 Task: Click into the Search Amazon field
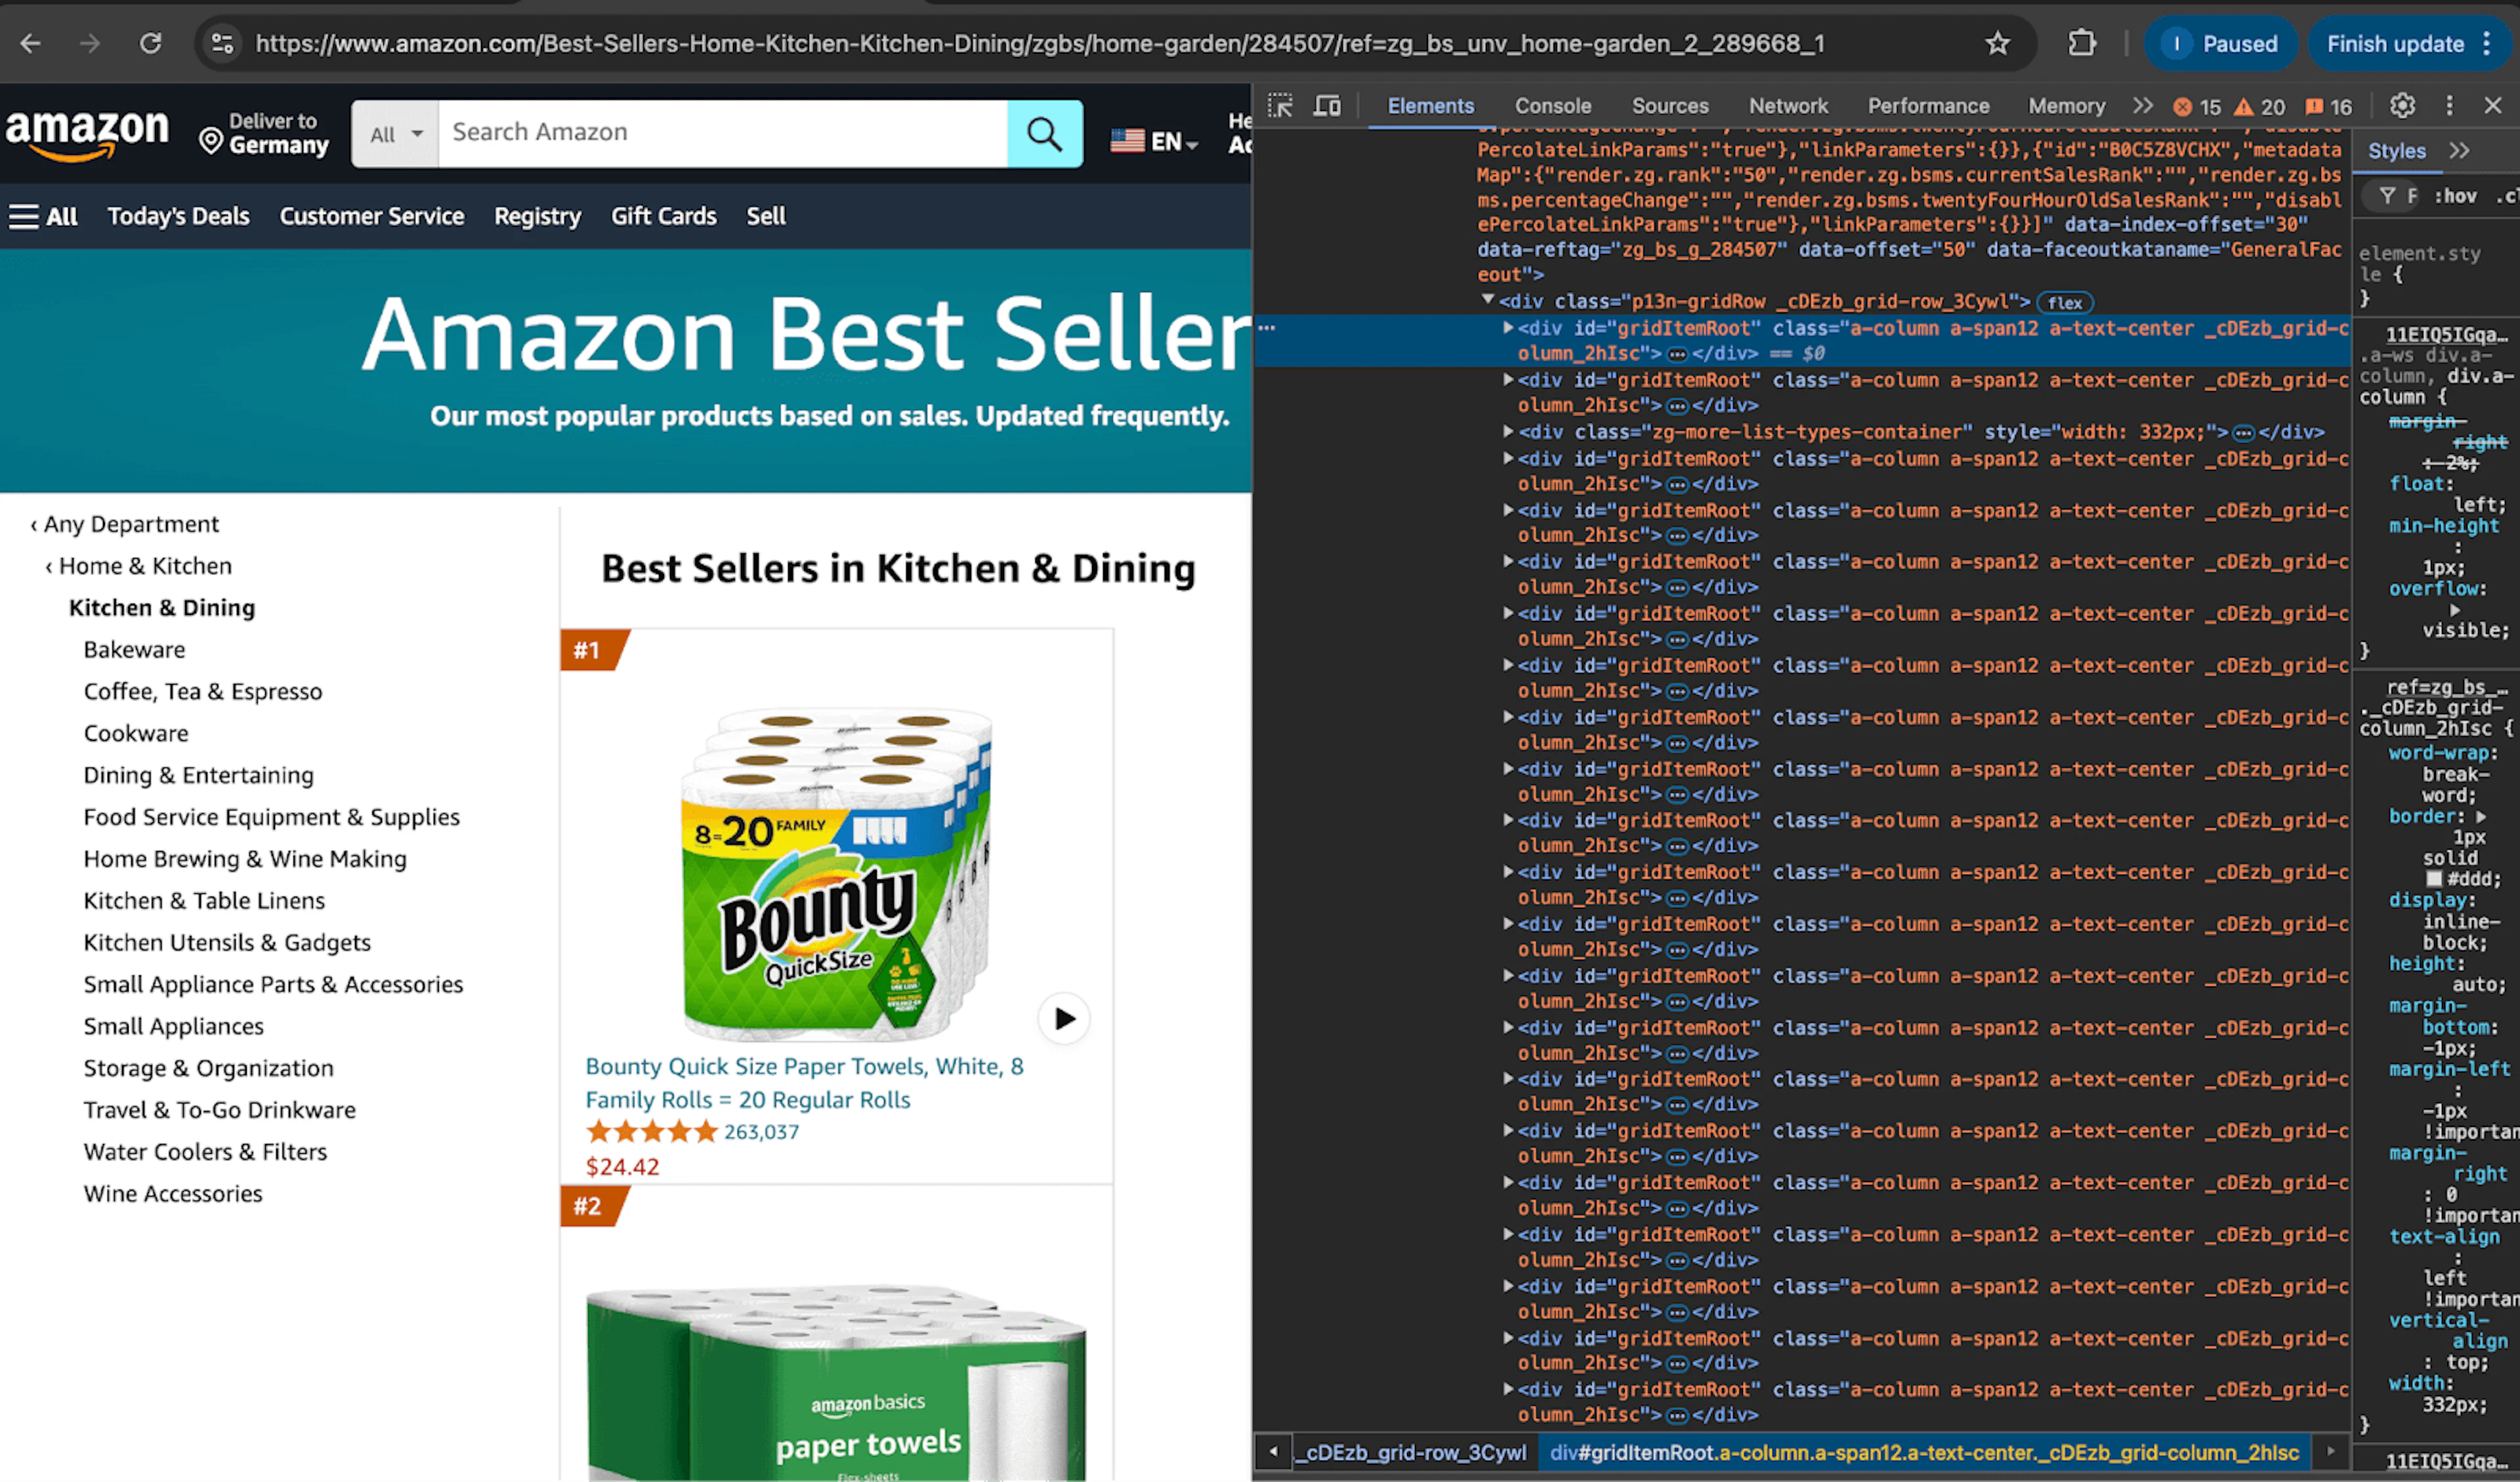point(722,133)
